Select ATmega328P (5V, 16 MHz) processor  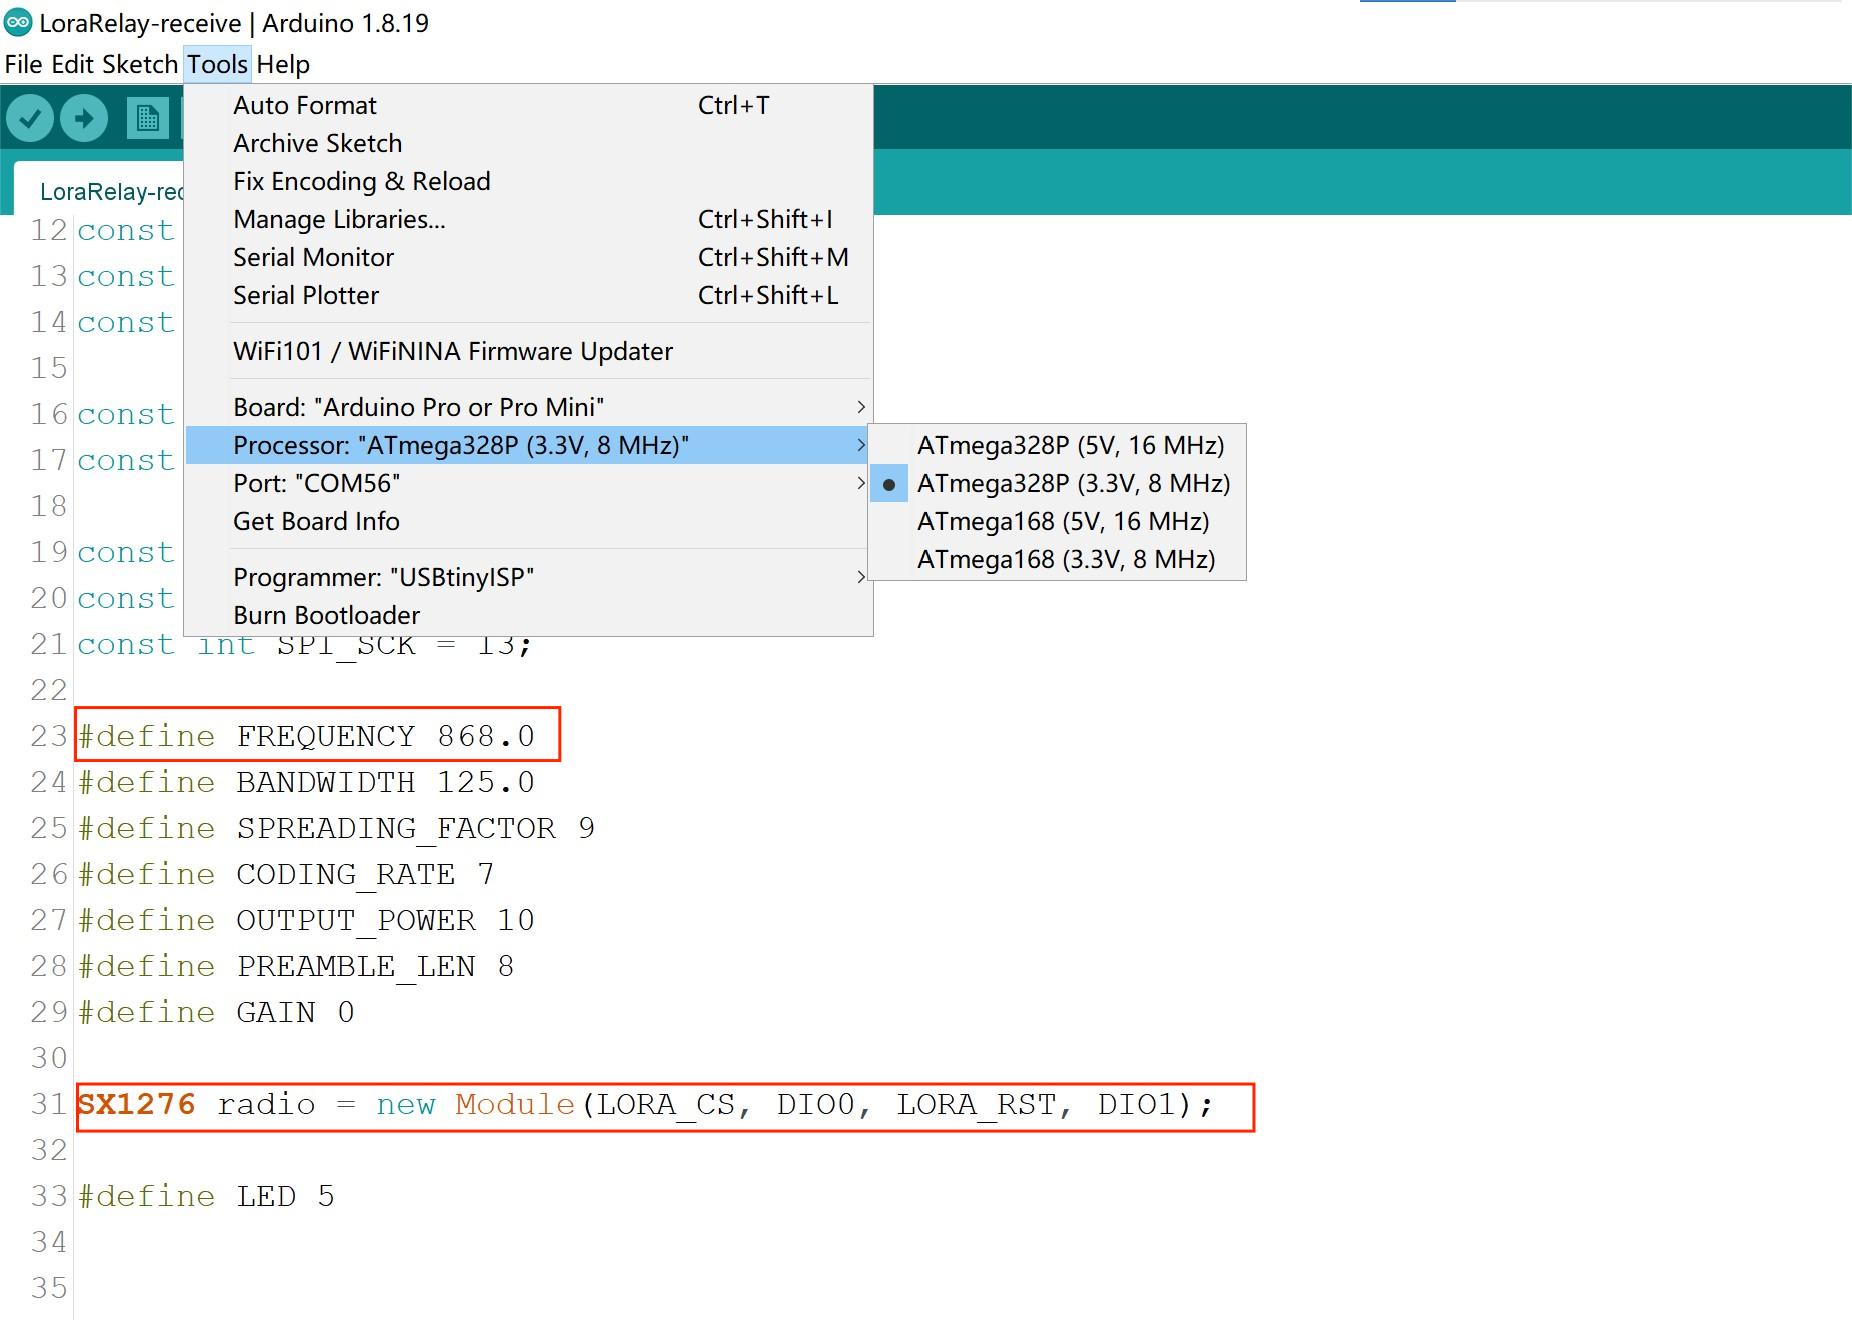coord(1057,445)
